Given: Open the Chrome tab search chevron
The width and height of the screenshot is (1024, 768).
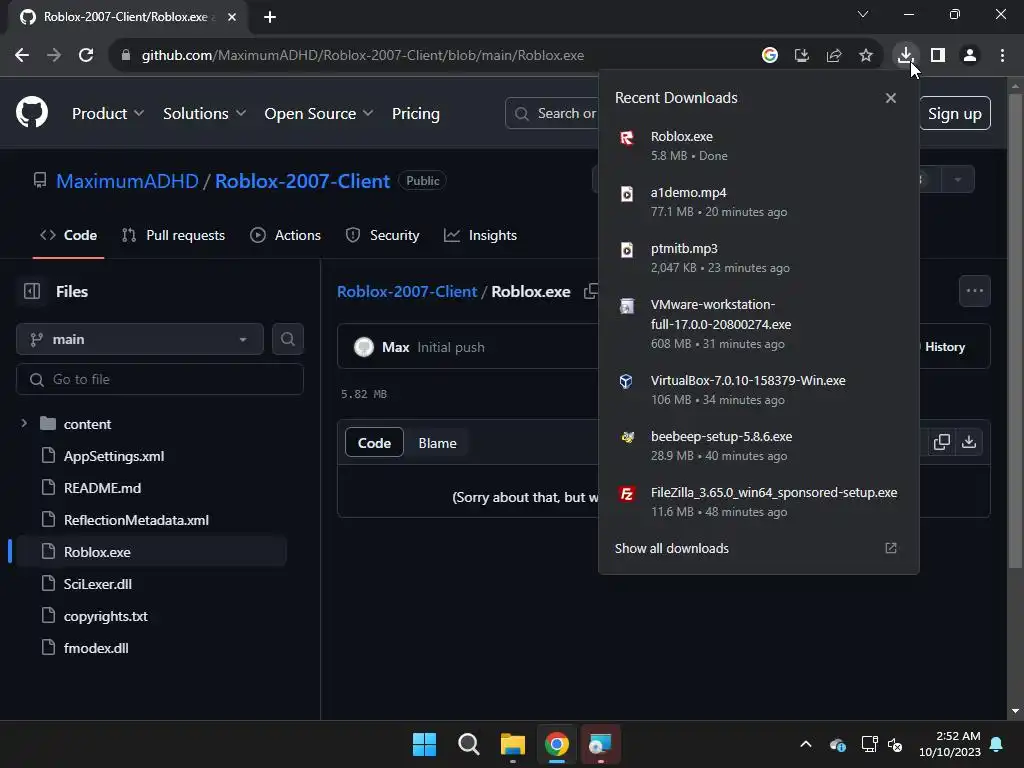Looking at the screenshot, I should tap(862, 14).
